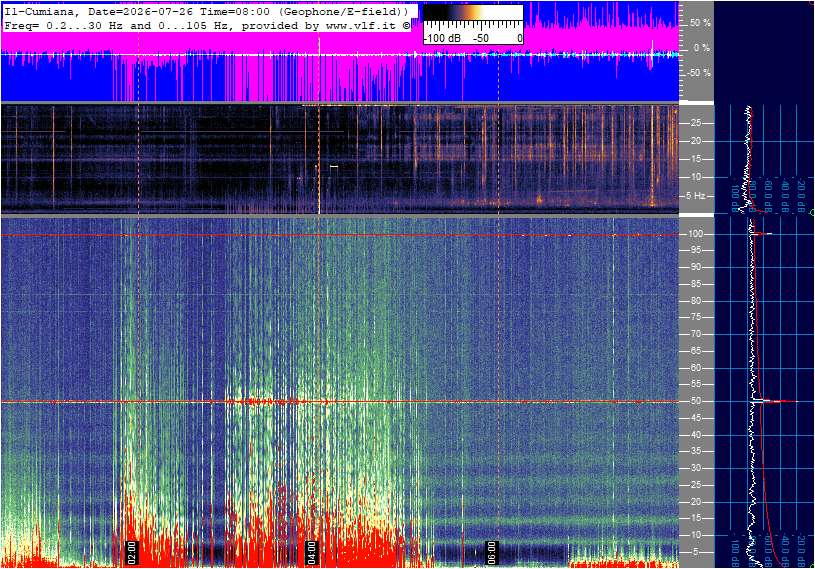Click the 02:00 time marker
The image size is (815, 569).
[x=132, y=552]
